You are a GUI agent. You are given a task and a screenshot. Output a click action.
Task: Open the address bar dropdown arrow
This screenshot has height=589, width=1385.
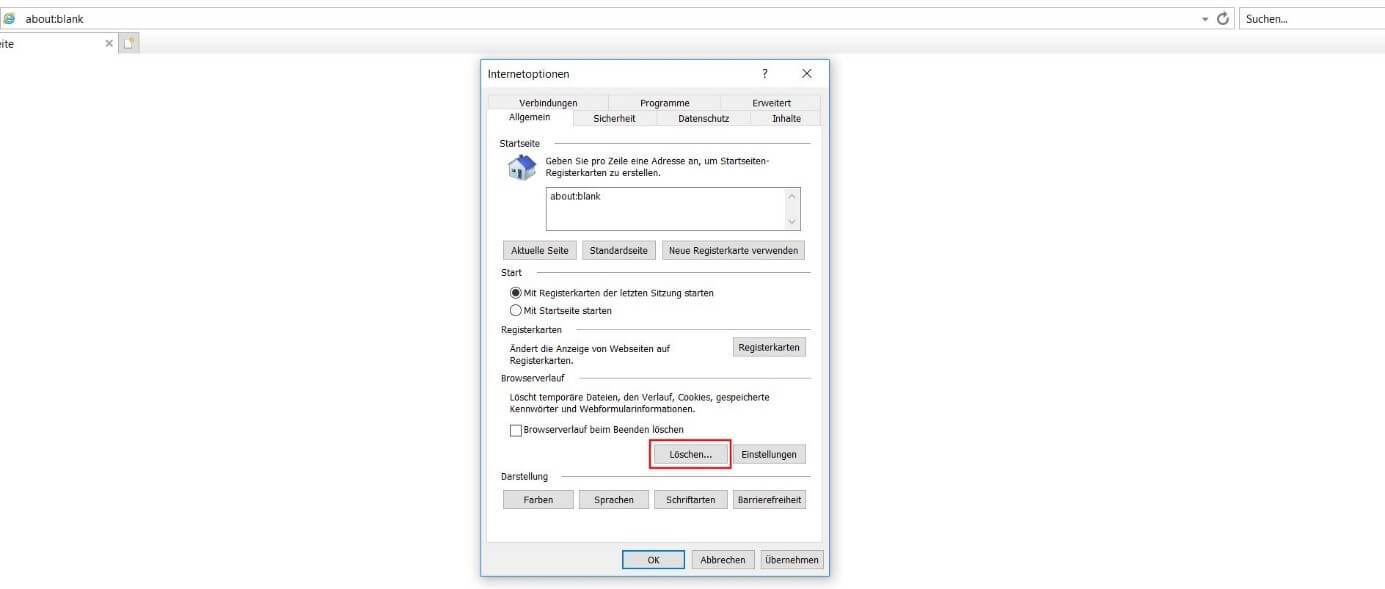tap(1206, 19)
